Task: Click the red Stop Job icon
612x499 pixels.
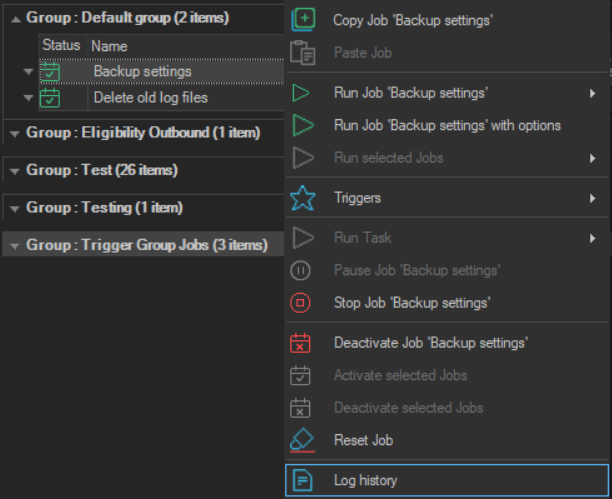Action: coord(302,302)
